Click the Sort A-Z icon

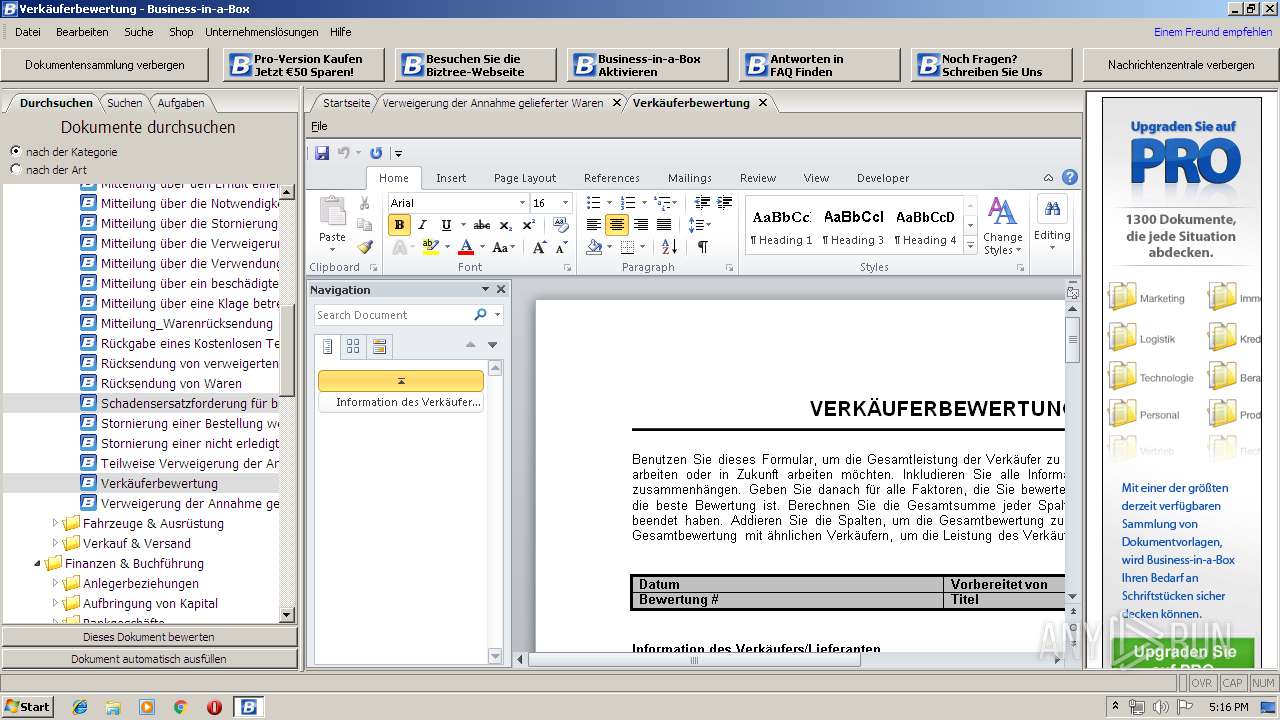[x=669, y=247]
